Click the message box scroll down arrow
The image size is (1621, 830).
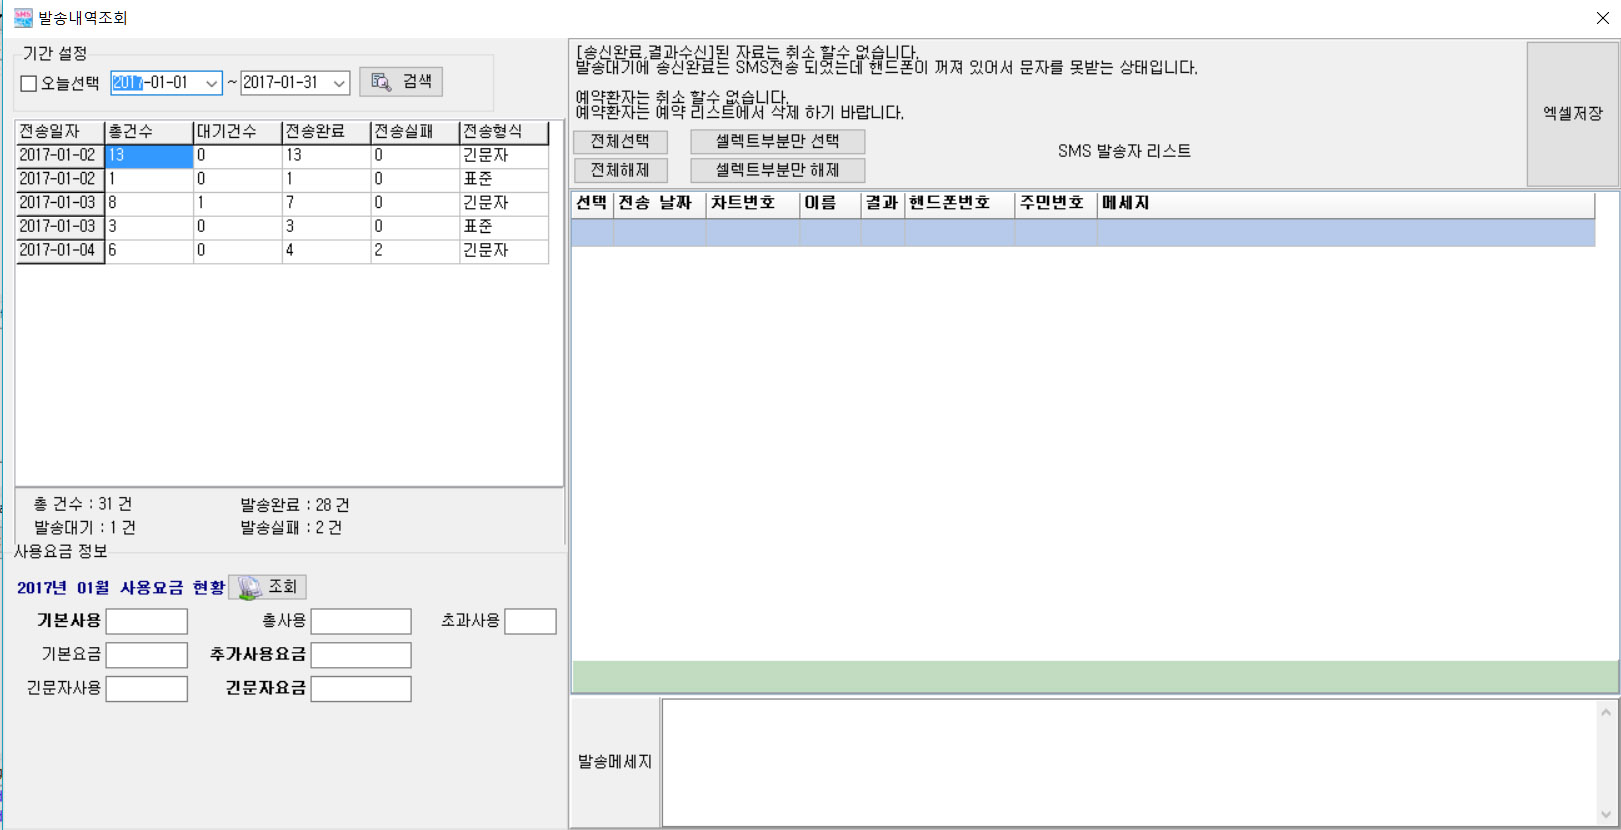[1606, 814]
